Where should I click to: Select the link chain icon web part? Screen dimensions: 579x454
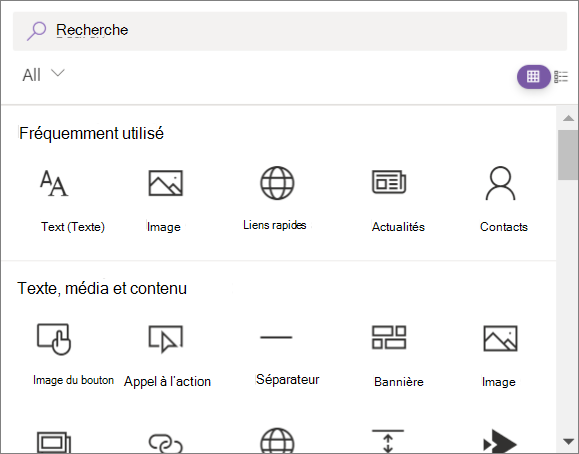point(165,443)
